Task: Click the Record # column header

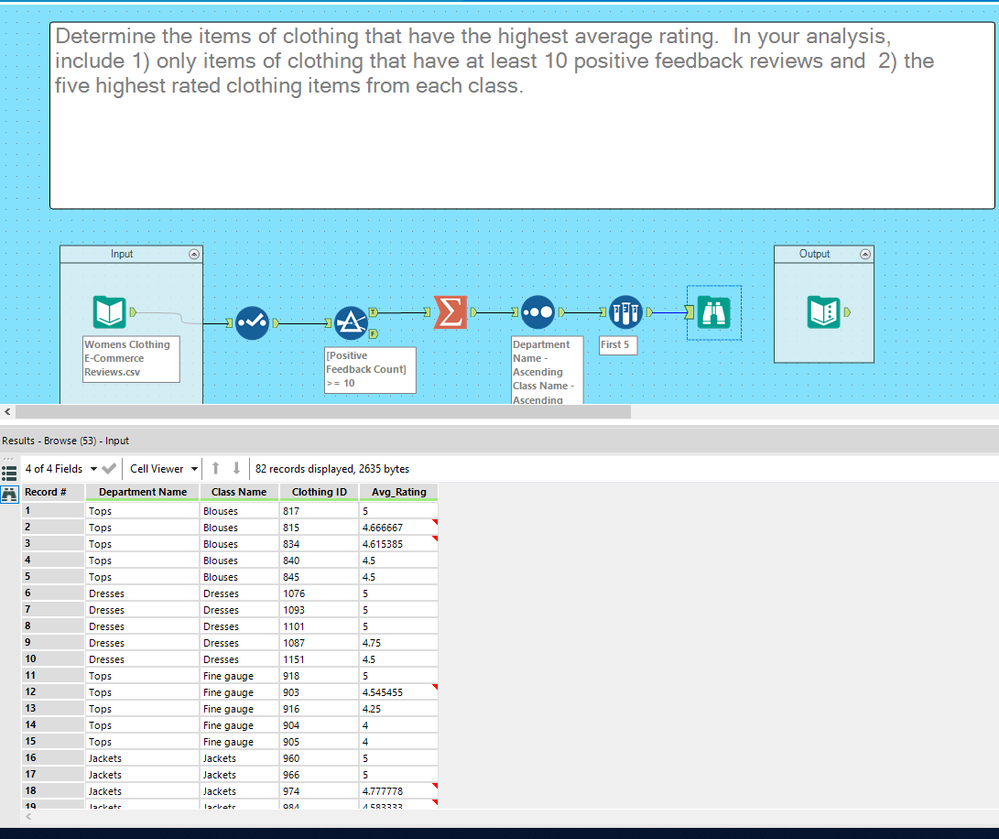Action: click(x=54, y=492)
